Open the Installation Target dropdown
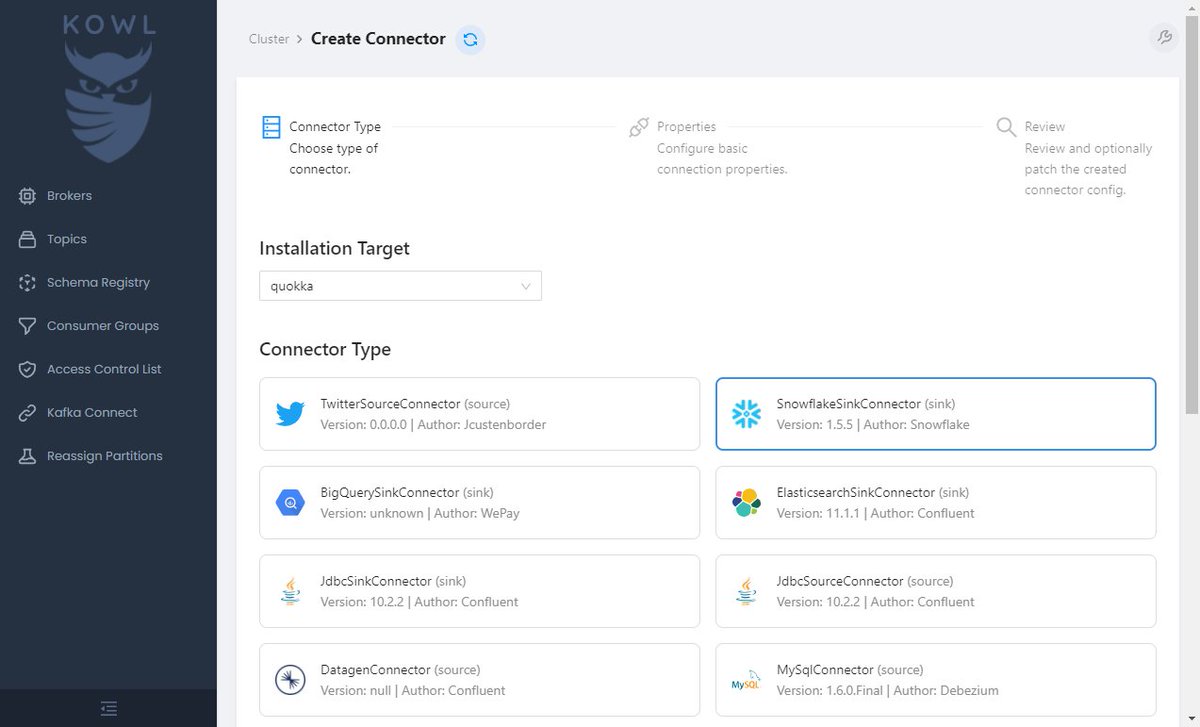 coord(400,286)
